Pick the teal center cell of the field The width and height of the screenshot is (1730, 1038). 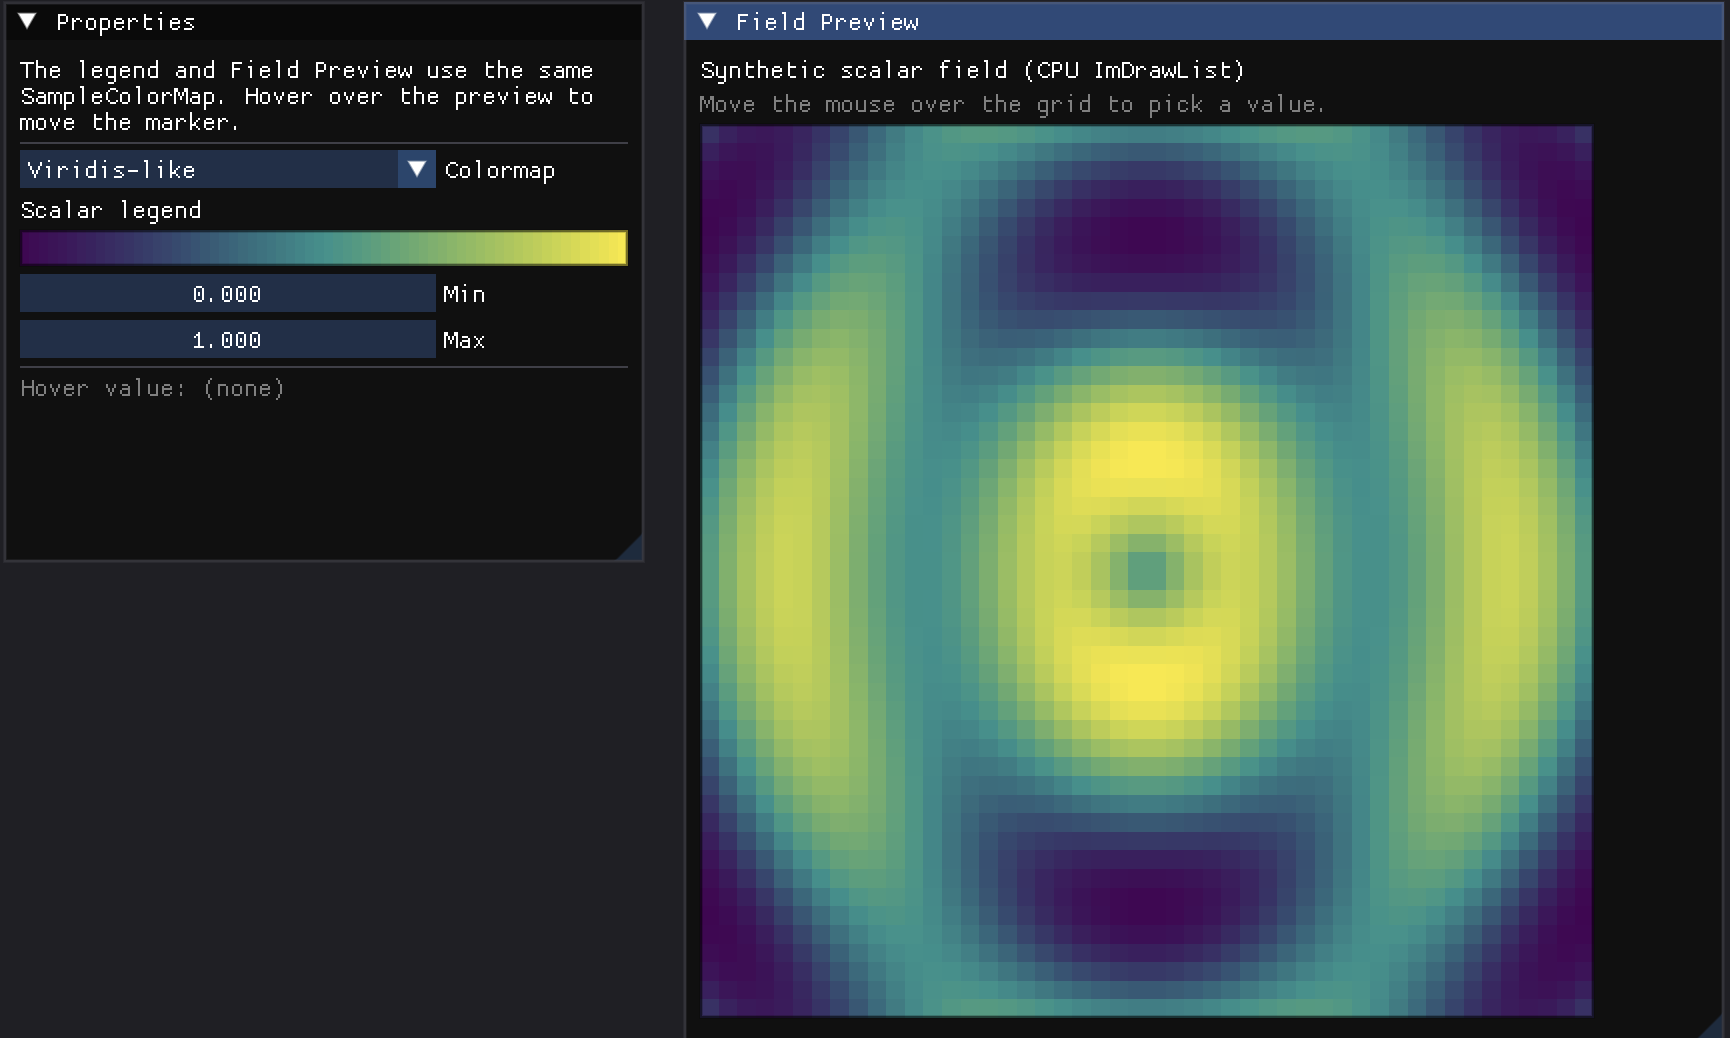tap(1147, 571)
